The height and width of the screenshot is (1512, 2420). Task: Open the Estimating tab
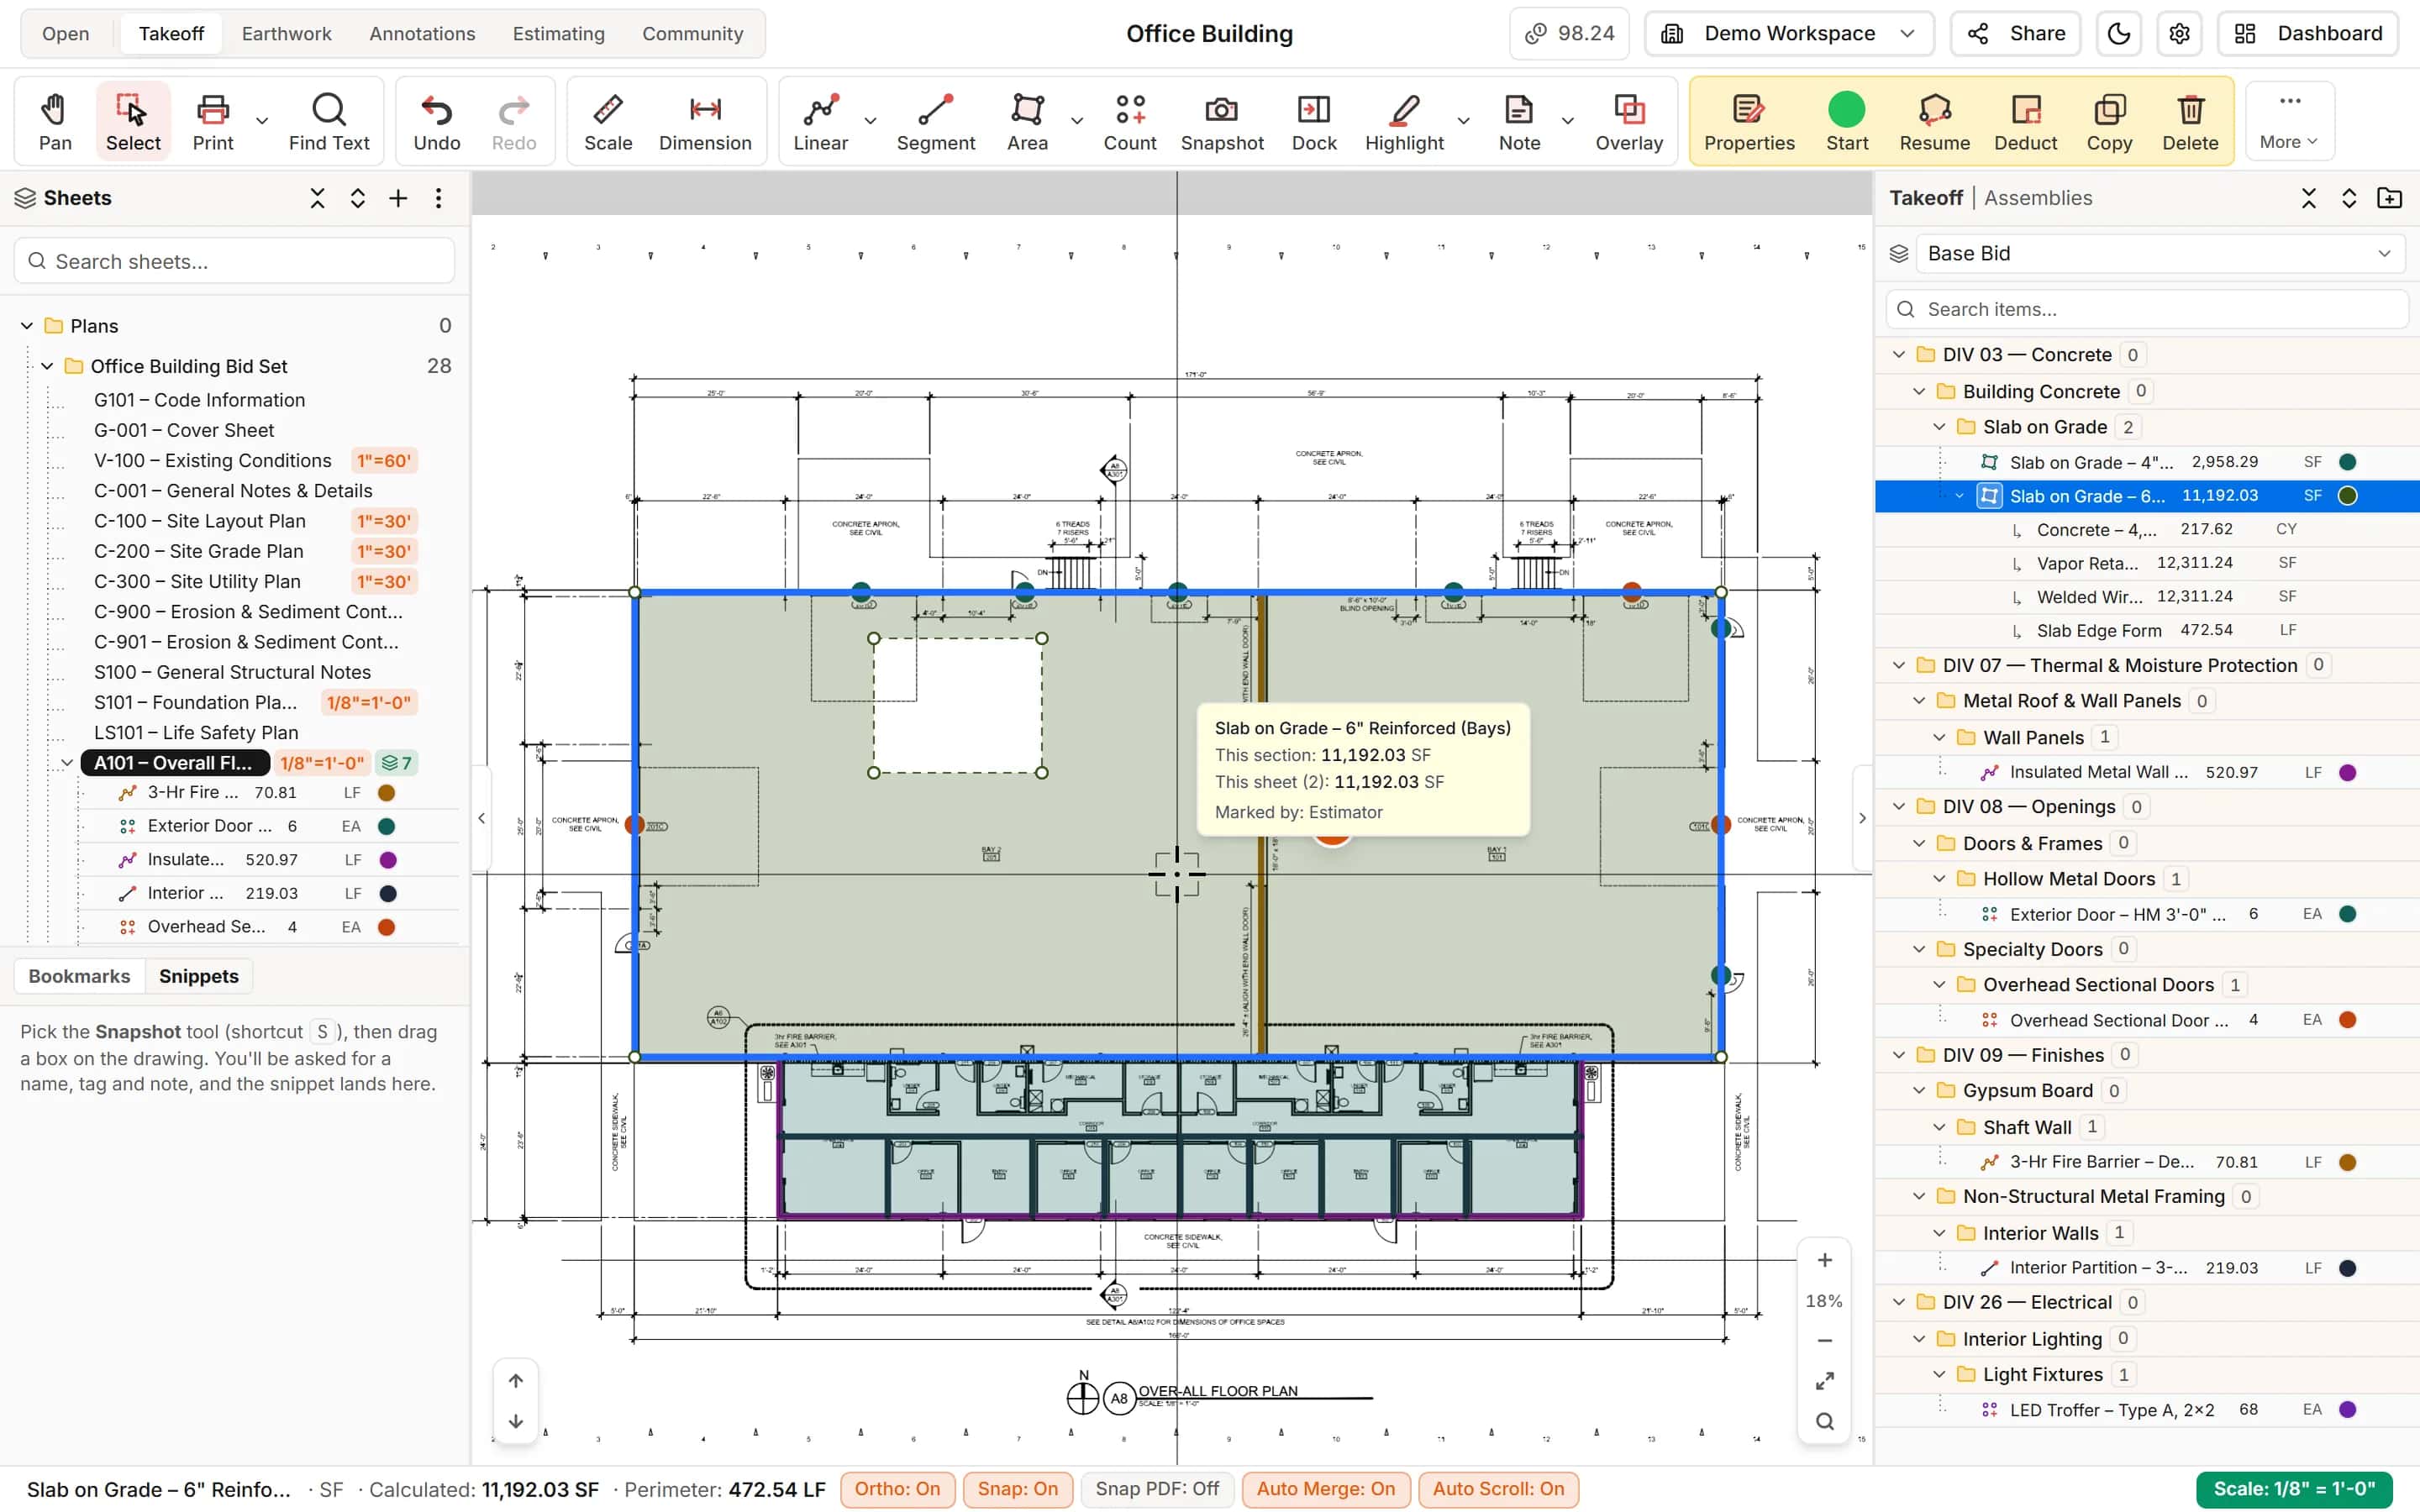(x=558, y=34)
